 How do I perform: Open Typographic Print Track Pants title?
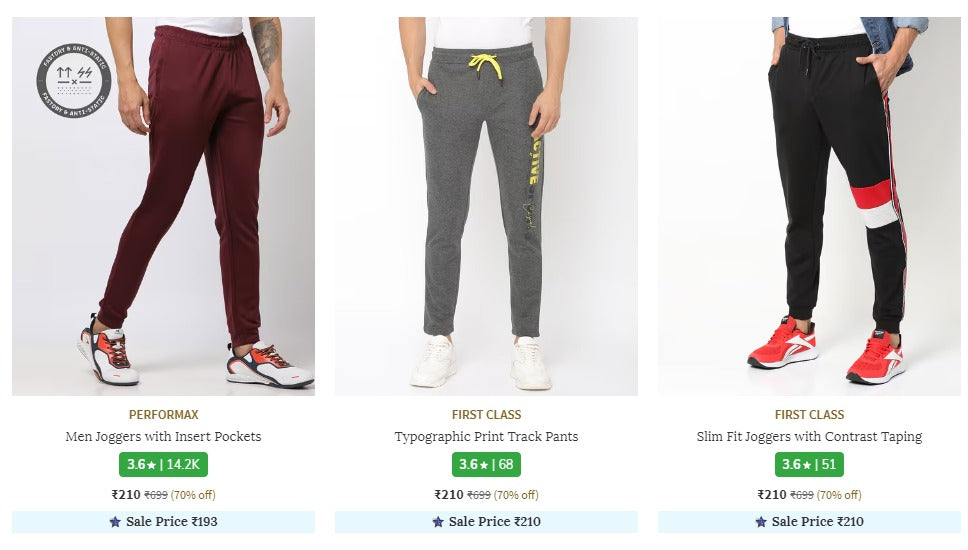pyautogui.click(x=486, y=437)
